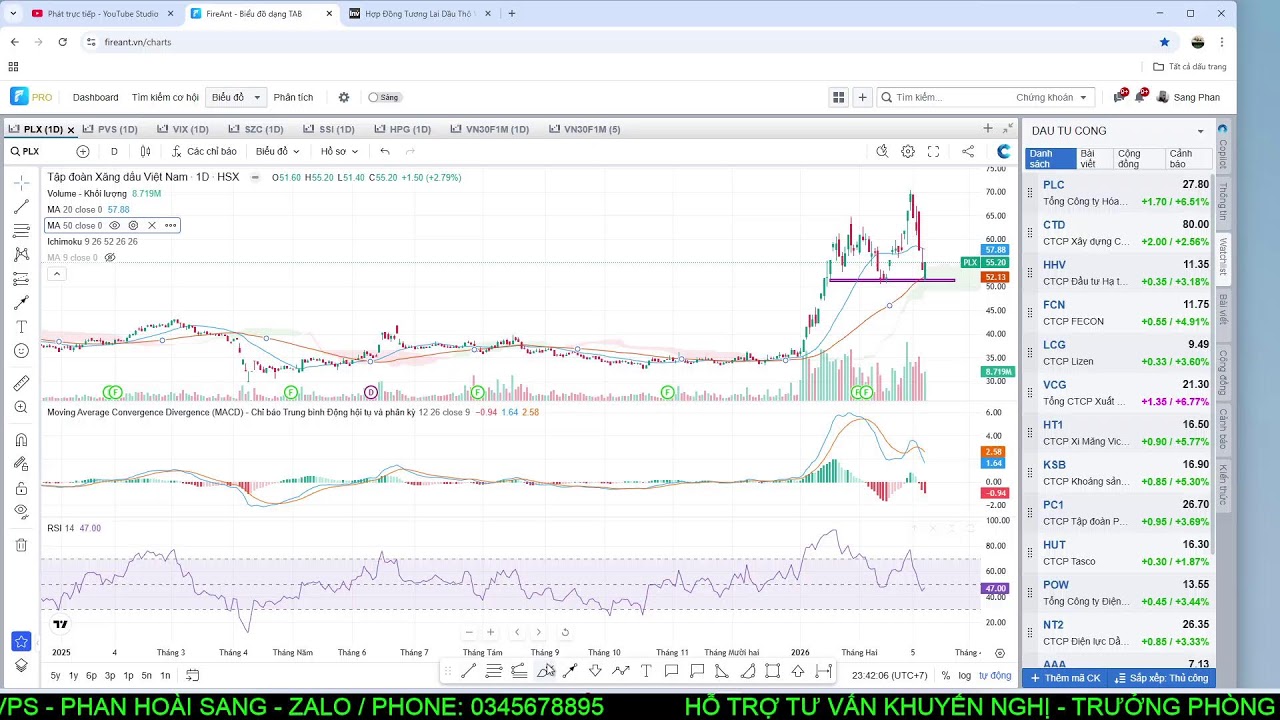Select the crosshair cursor tool
Screen dimensions: 1280x720
21,183
